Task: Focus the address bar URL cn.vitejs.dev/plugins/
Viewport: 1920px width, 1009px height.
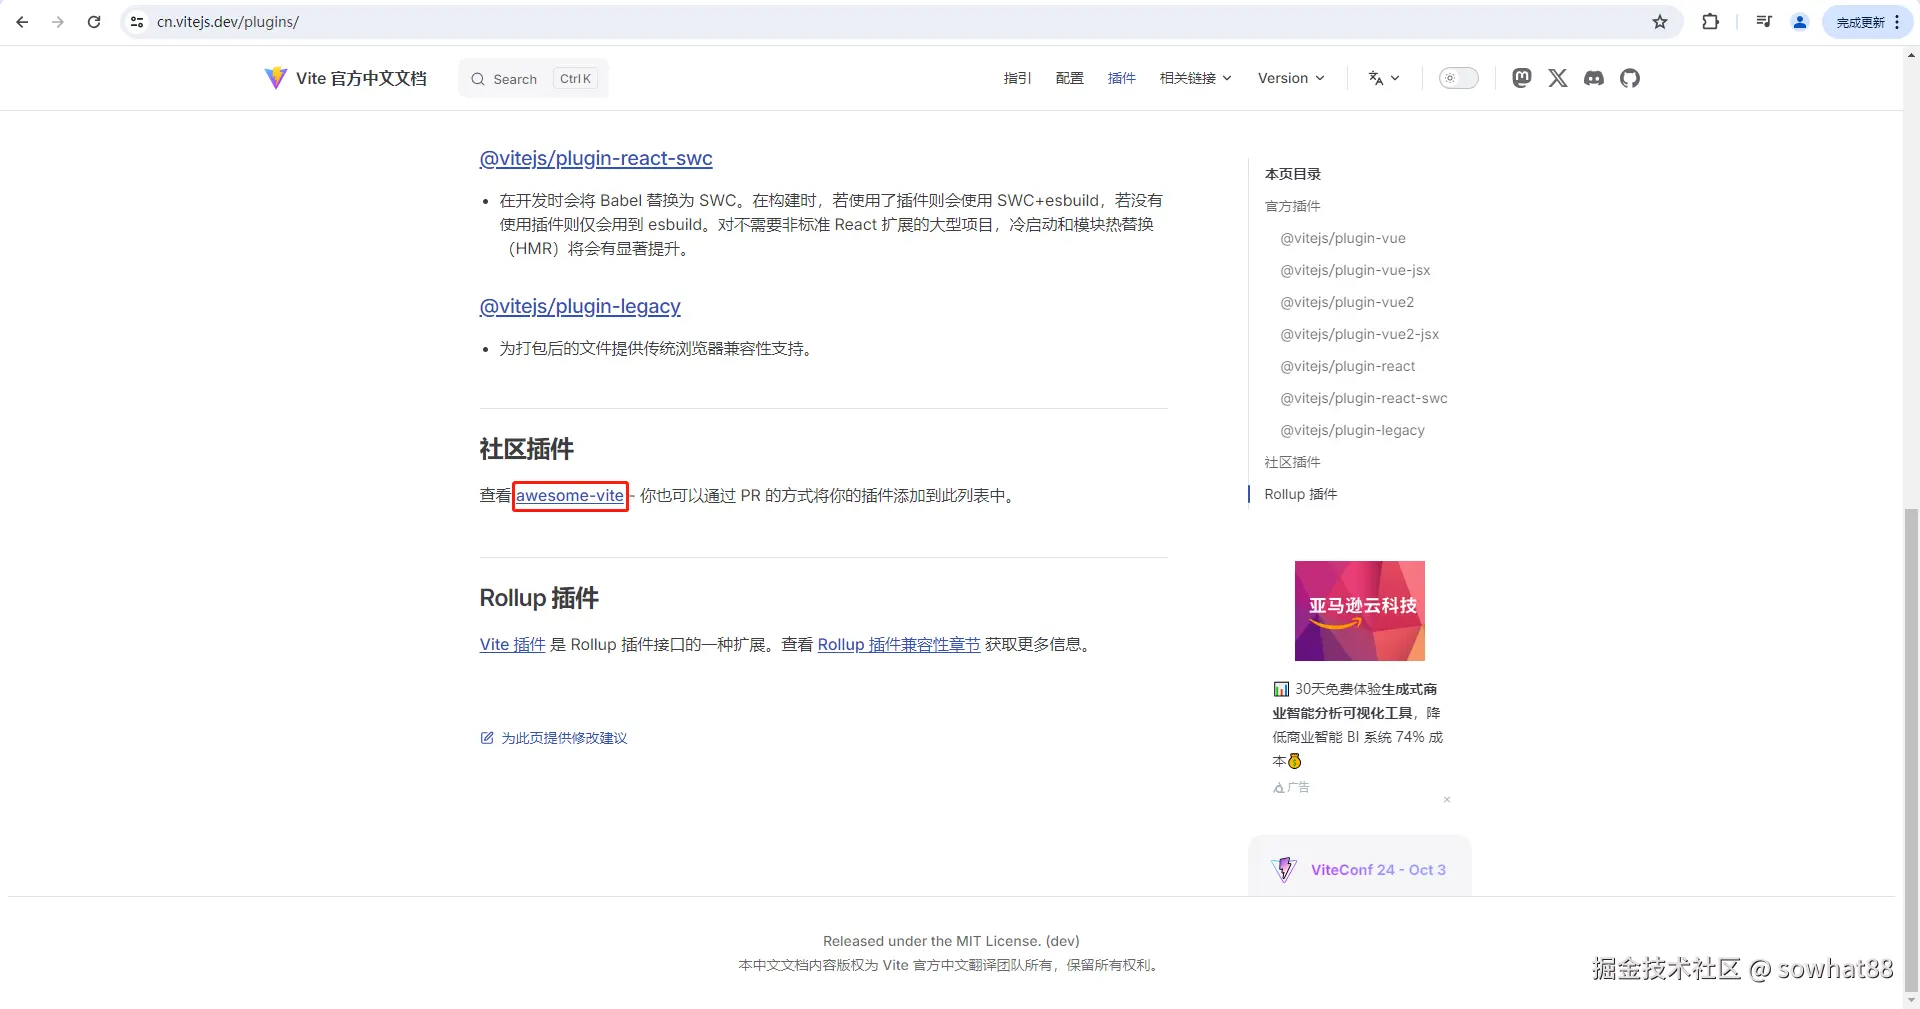Action: tap(228, 22)
